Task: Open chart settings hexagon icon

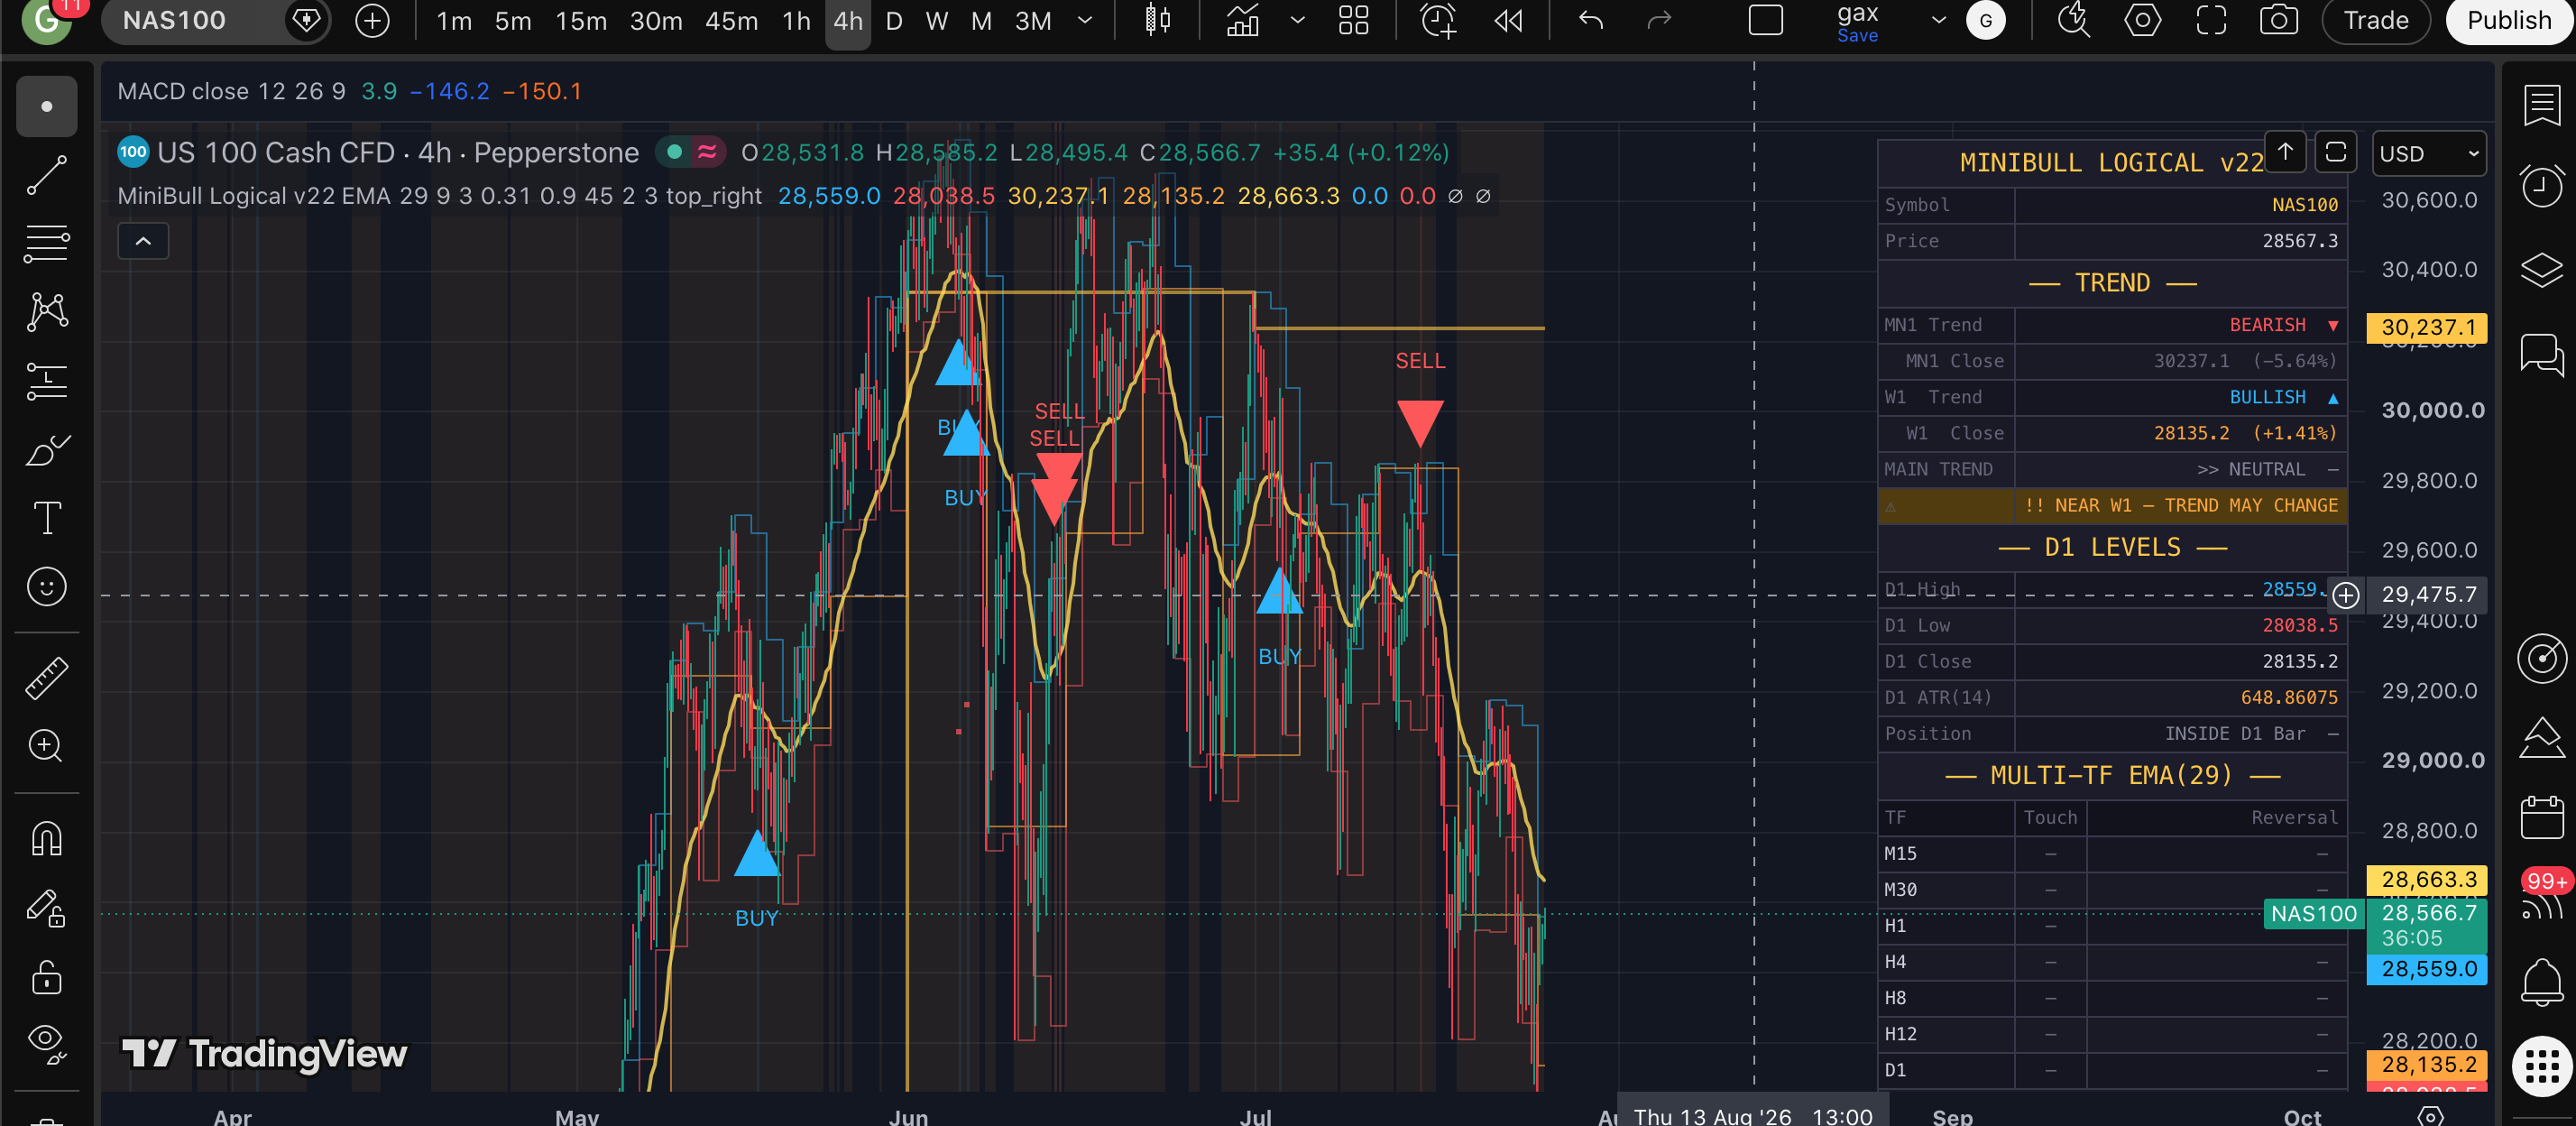Action: click(x=2142, y=20)
